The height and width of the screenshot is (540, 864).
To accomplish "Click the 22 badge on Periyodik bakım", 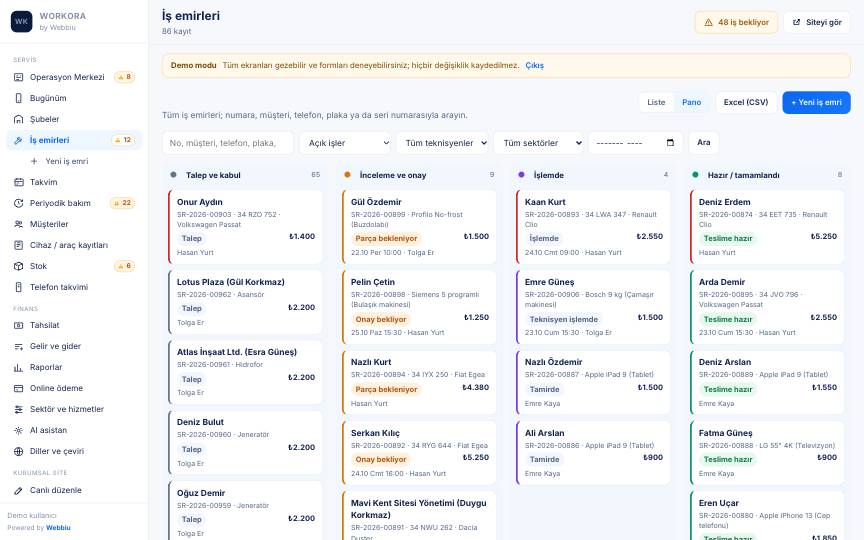I will (122, 203).
